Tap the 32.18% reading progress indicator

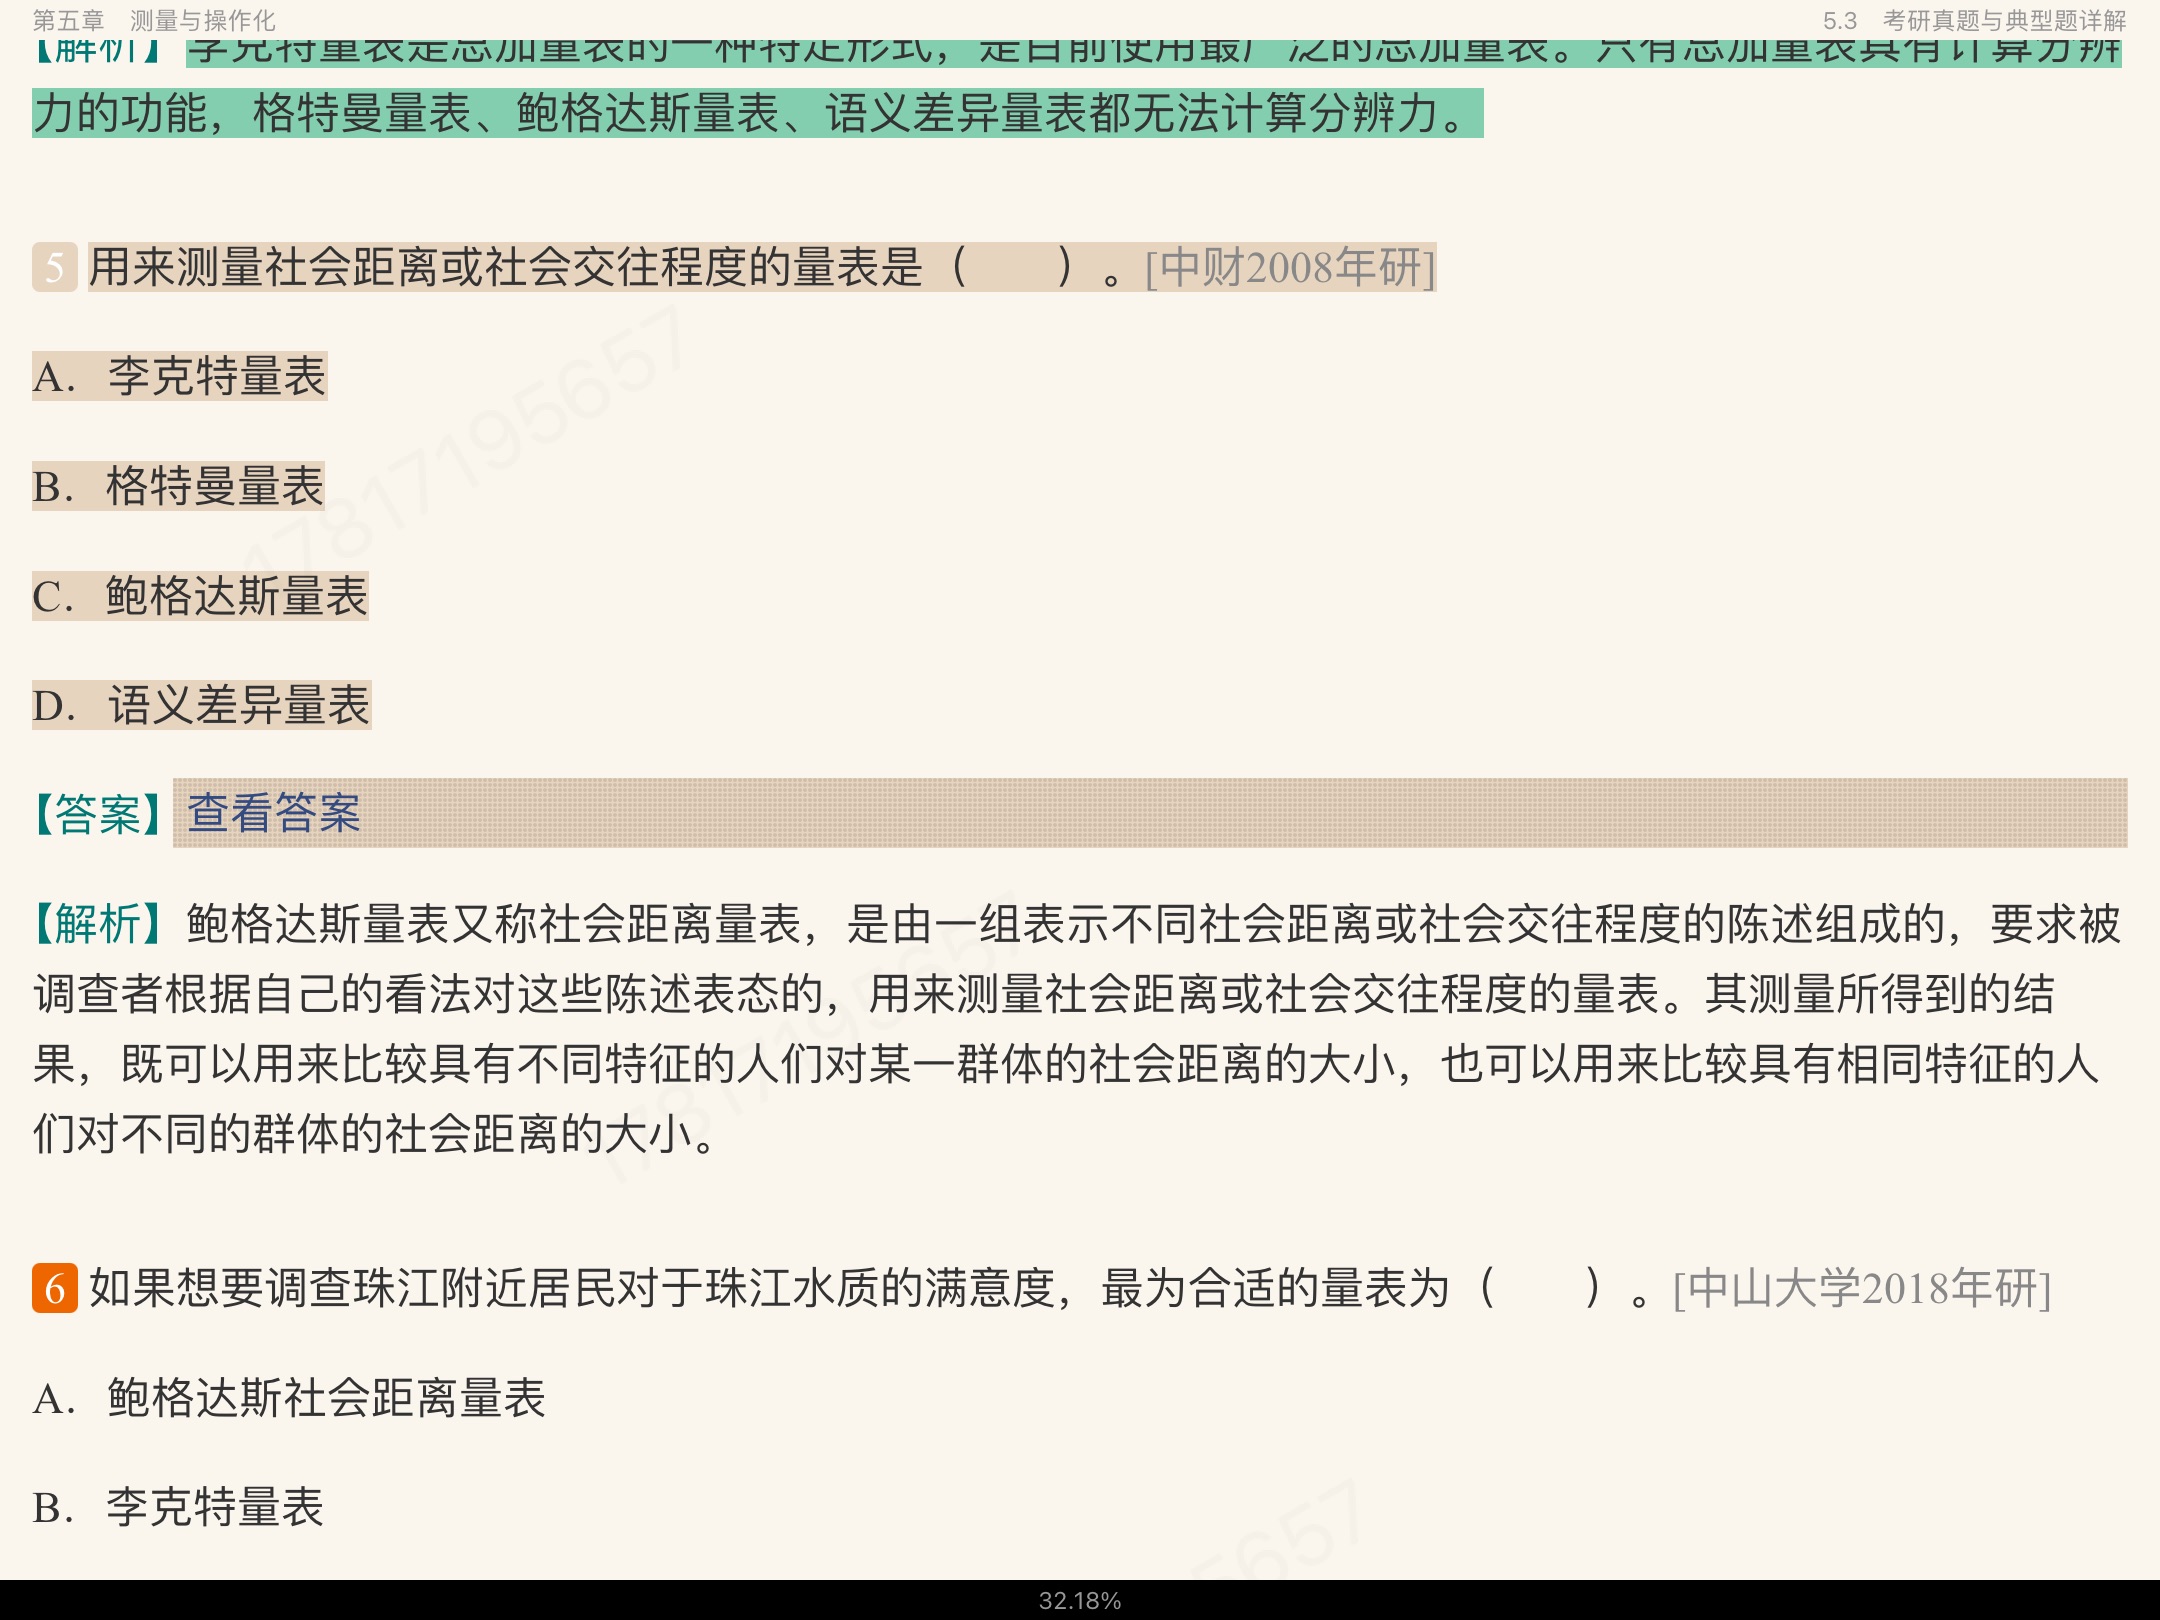pos(1080,1601)
